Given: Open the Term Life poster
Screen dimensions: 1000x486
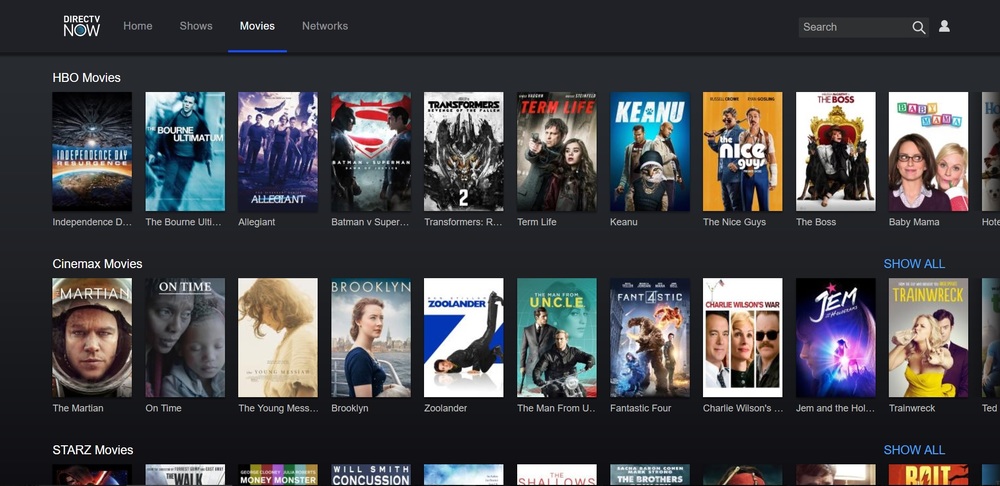Looking at the screenshot, I should coord(557,151).
